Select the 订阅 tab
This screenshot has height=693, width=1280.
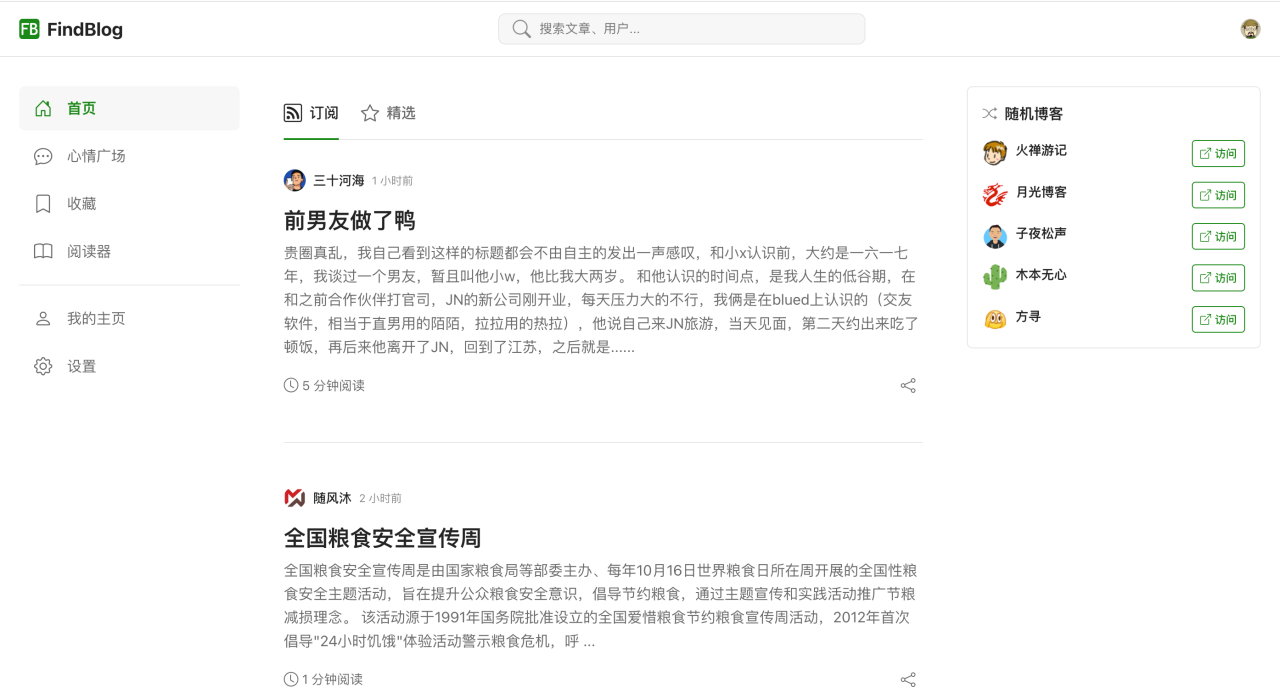pyautogui.click(x=311, y=113)
